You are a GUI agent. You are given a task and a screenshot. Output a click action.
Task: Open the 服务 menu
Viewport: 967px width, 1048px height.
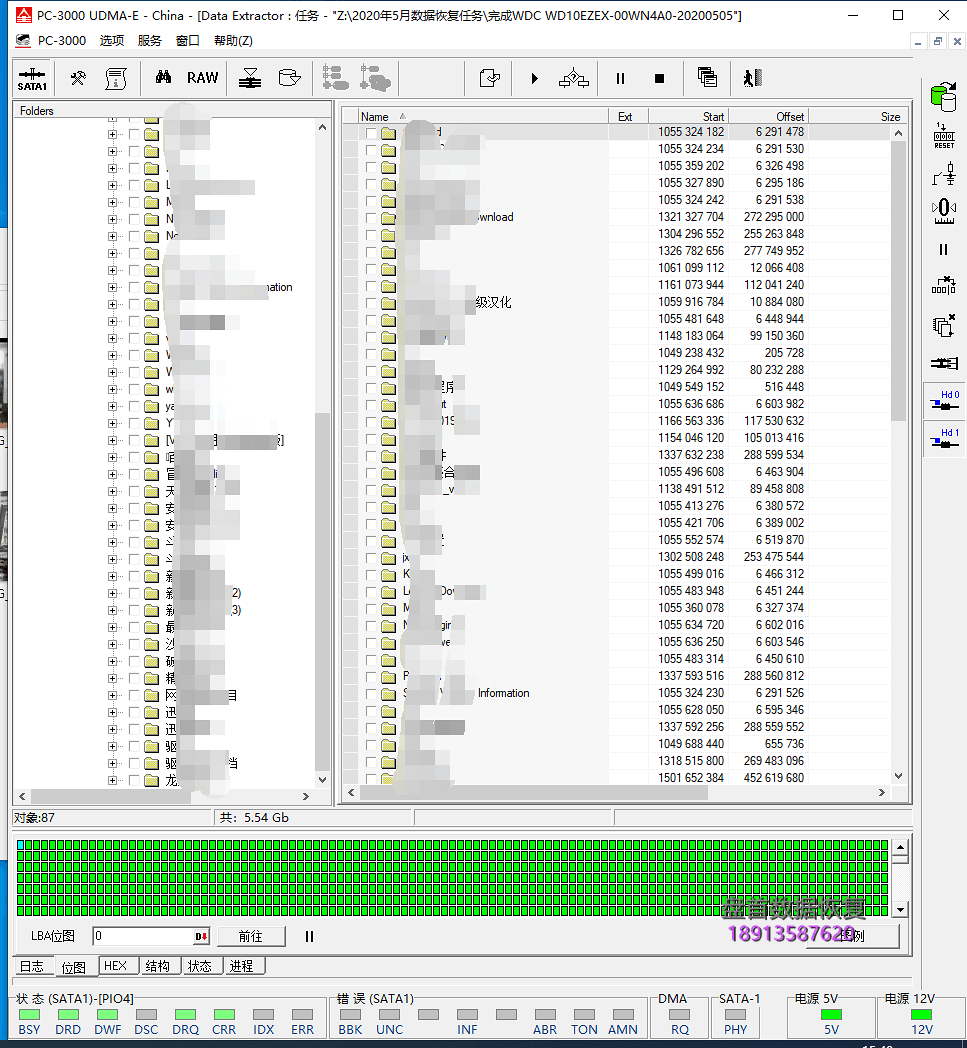click(x=150, y=41)
